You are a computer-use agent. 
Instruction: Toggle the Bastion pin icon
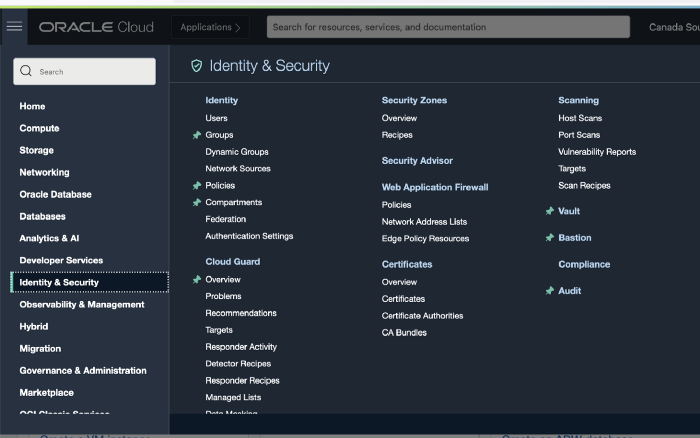550,238
